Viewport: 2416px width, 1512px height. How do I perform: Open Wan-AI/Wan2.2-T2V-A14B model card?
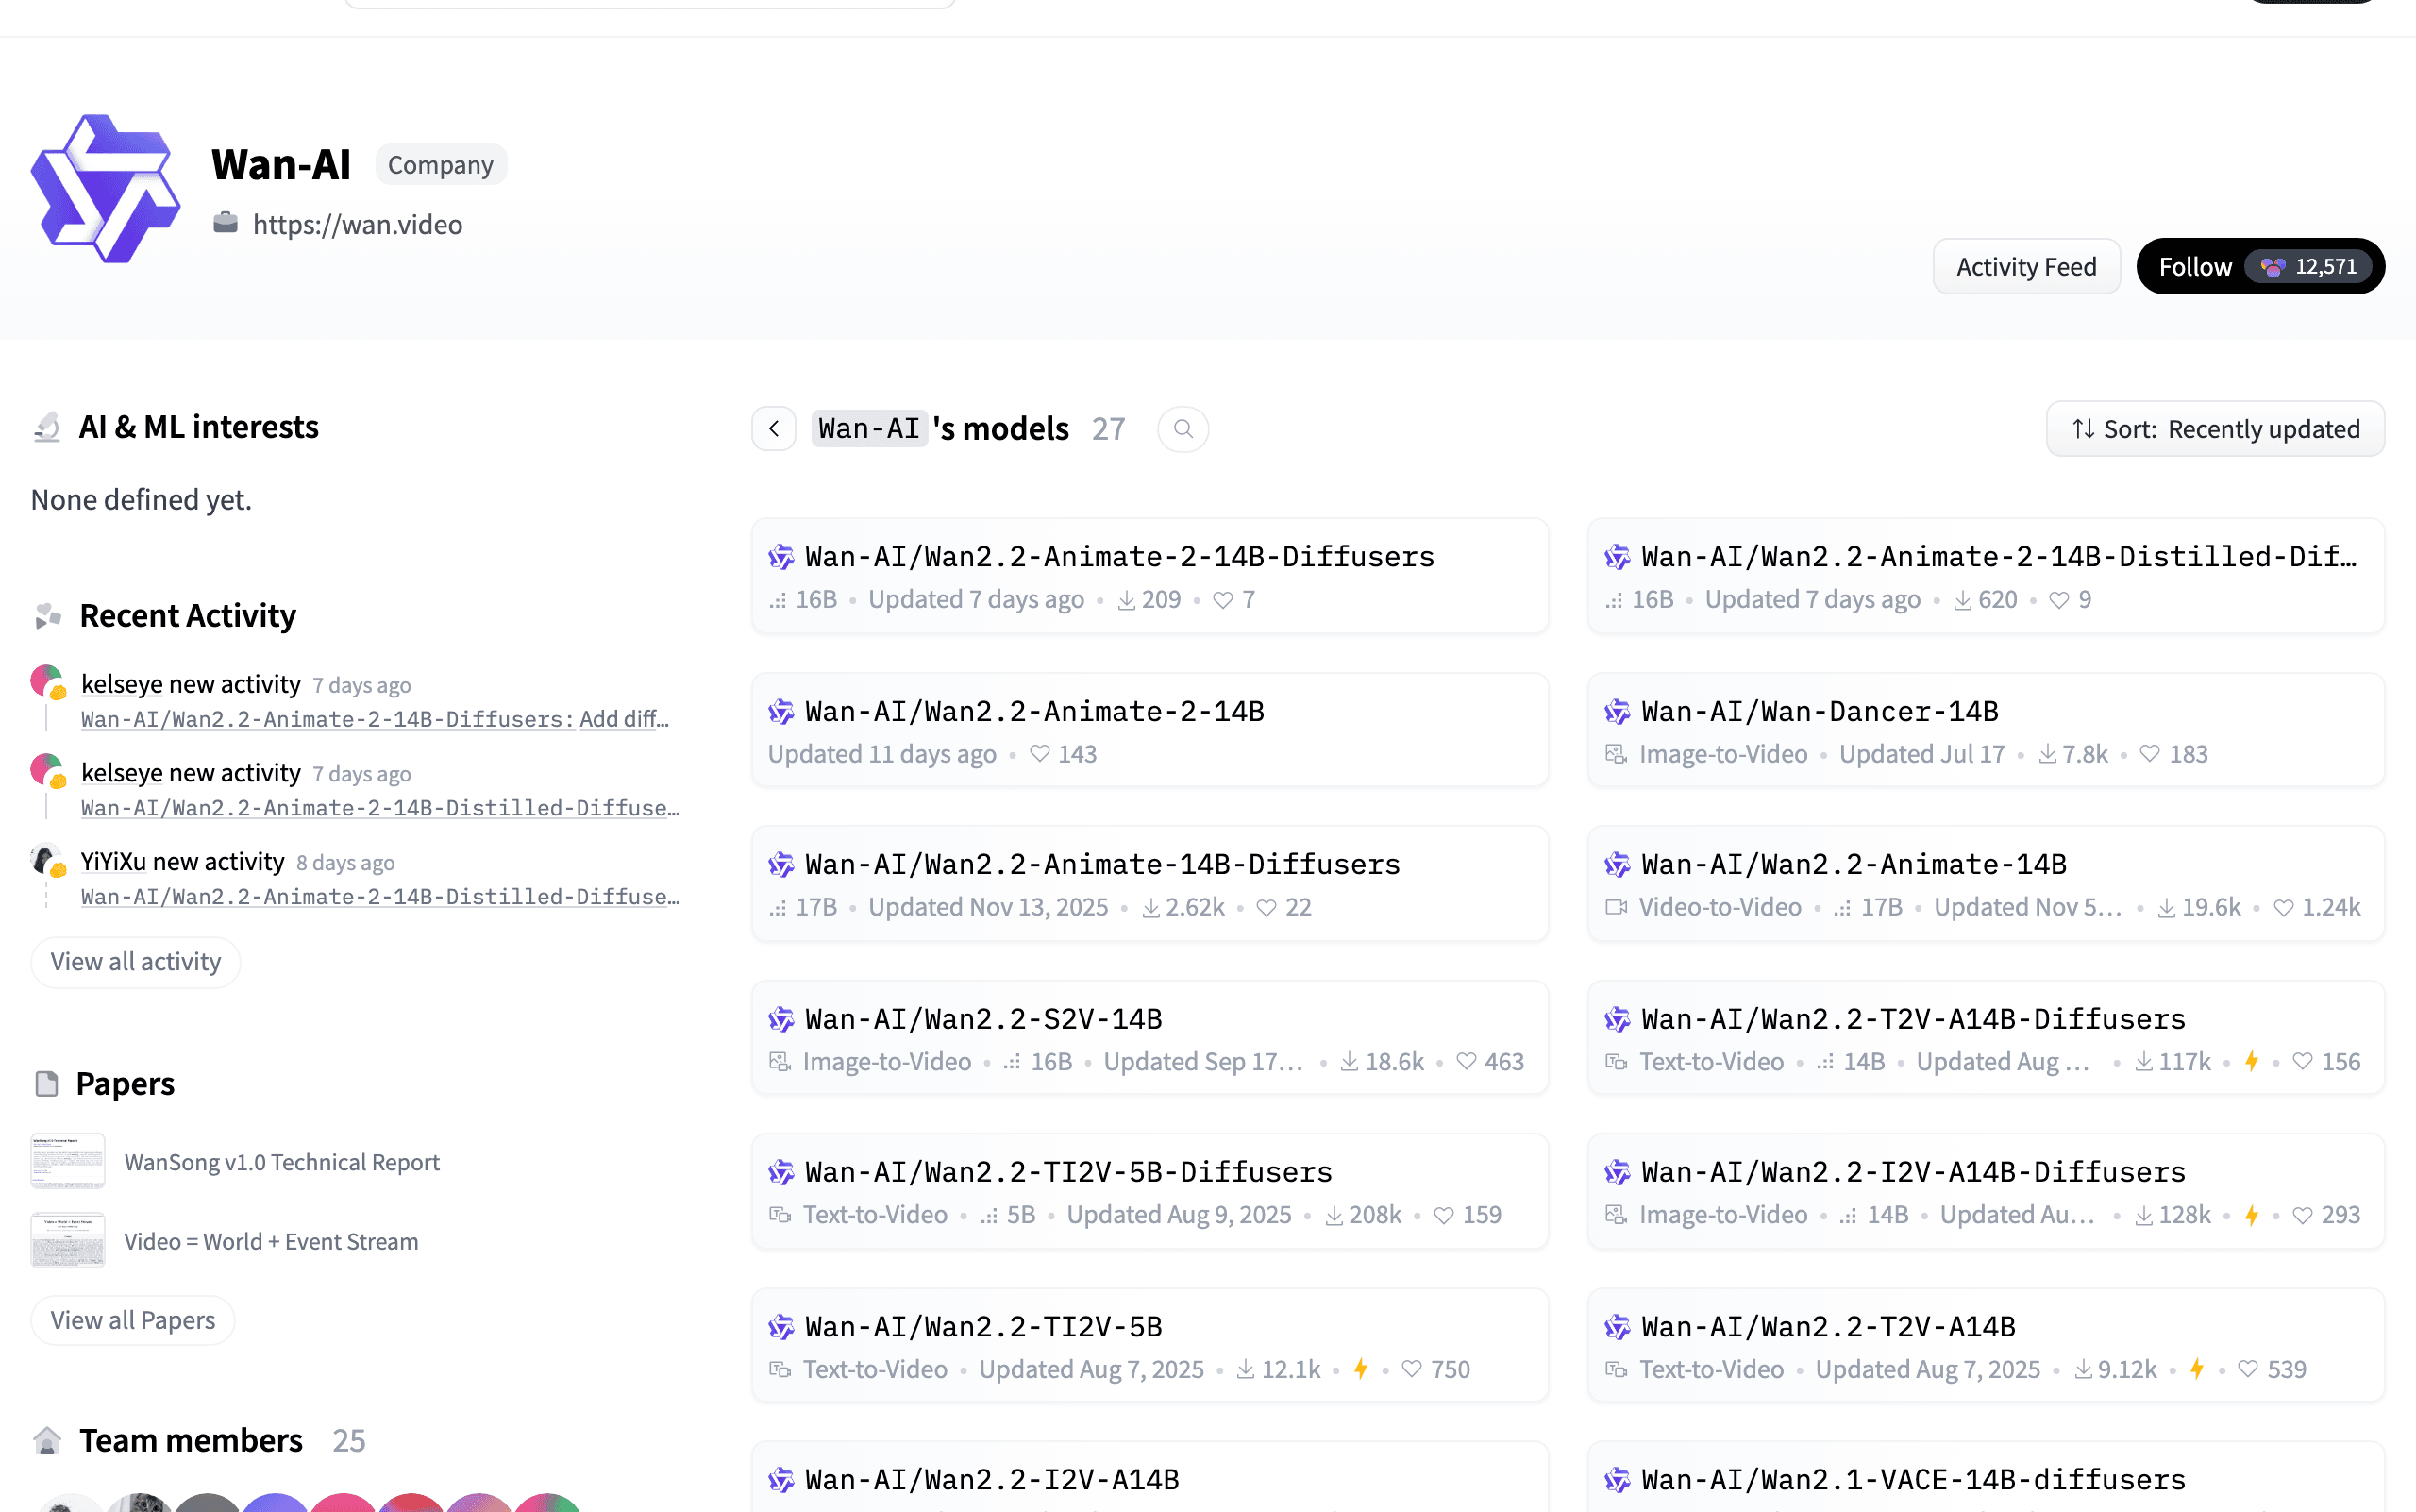(1985, 1346)
